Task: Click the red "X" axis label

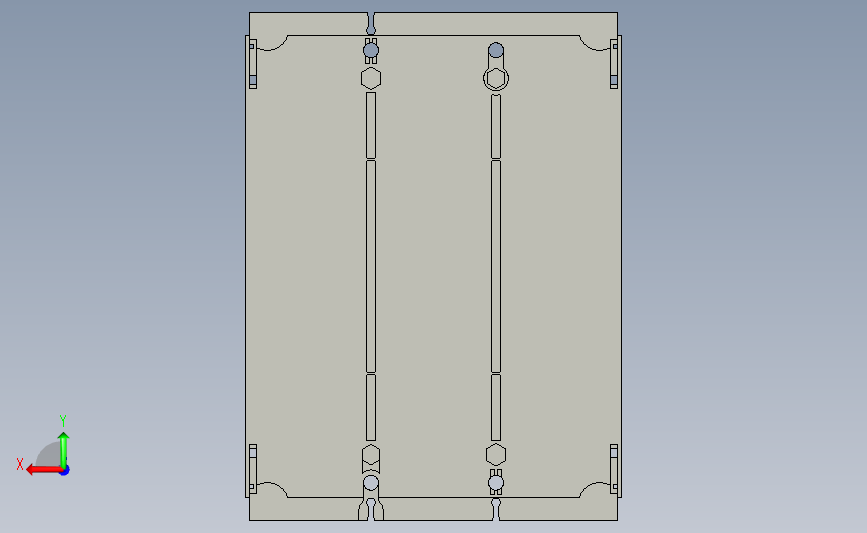Action: click(20, 464)
